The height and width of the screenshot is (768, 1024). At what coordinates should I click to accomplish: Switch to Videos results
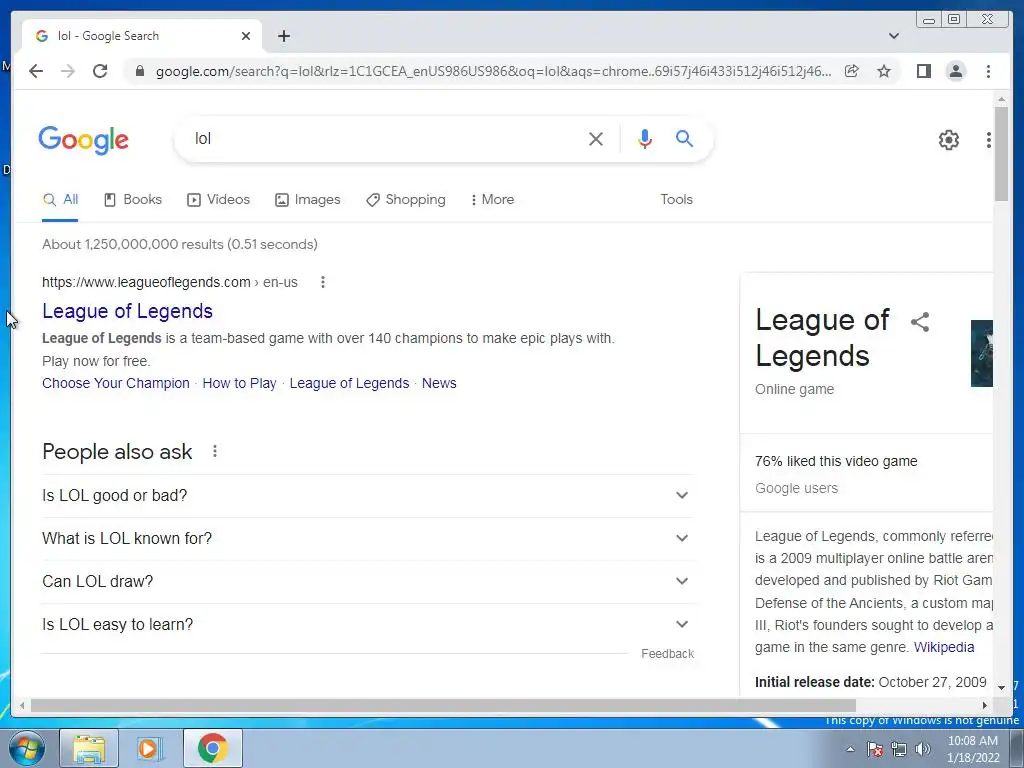point(219,200)
